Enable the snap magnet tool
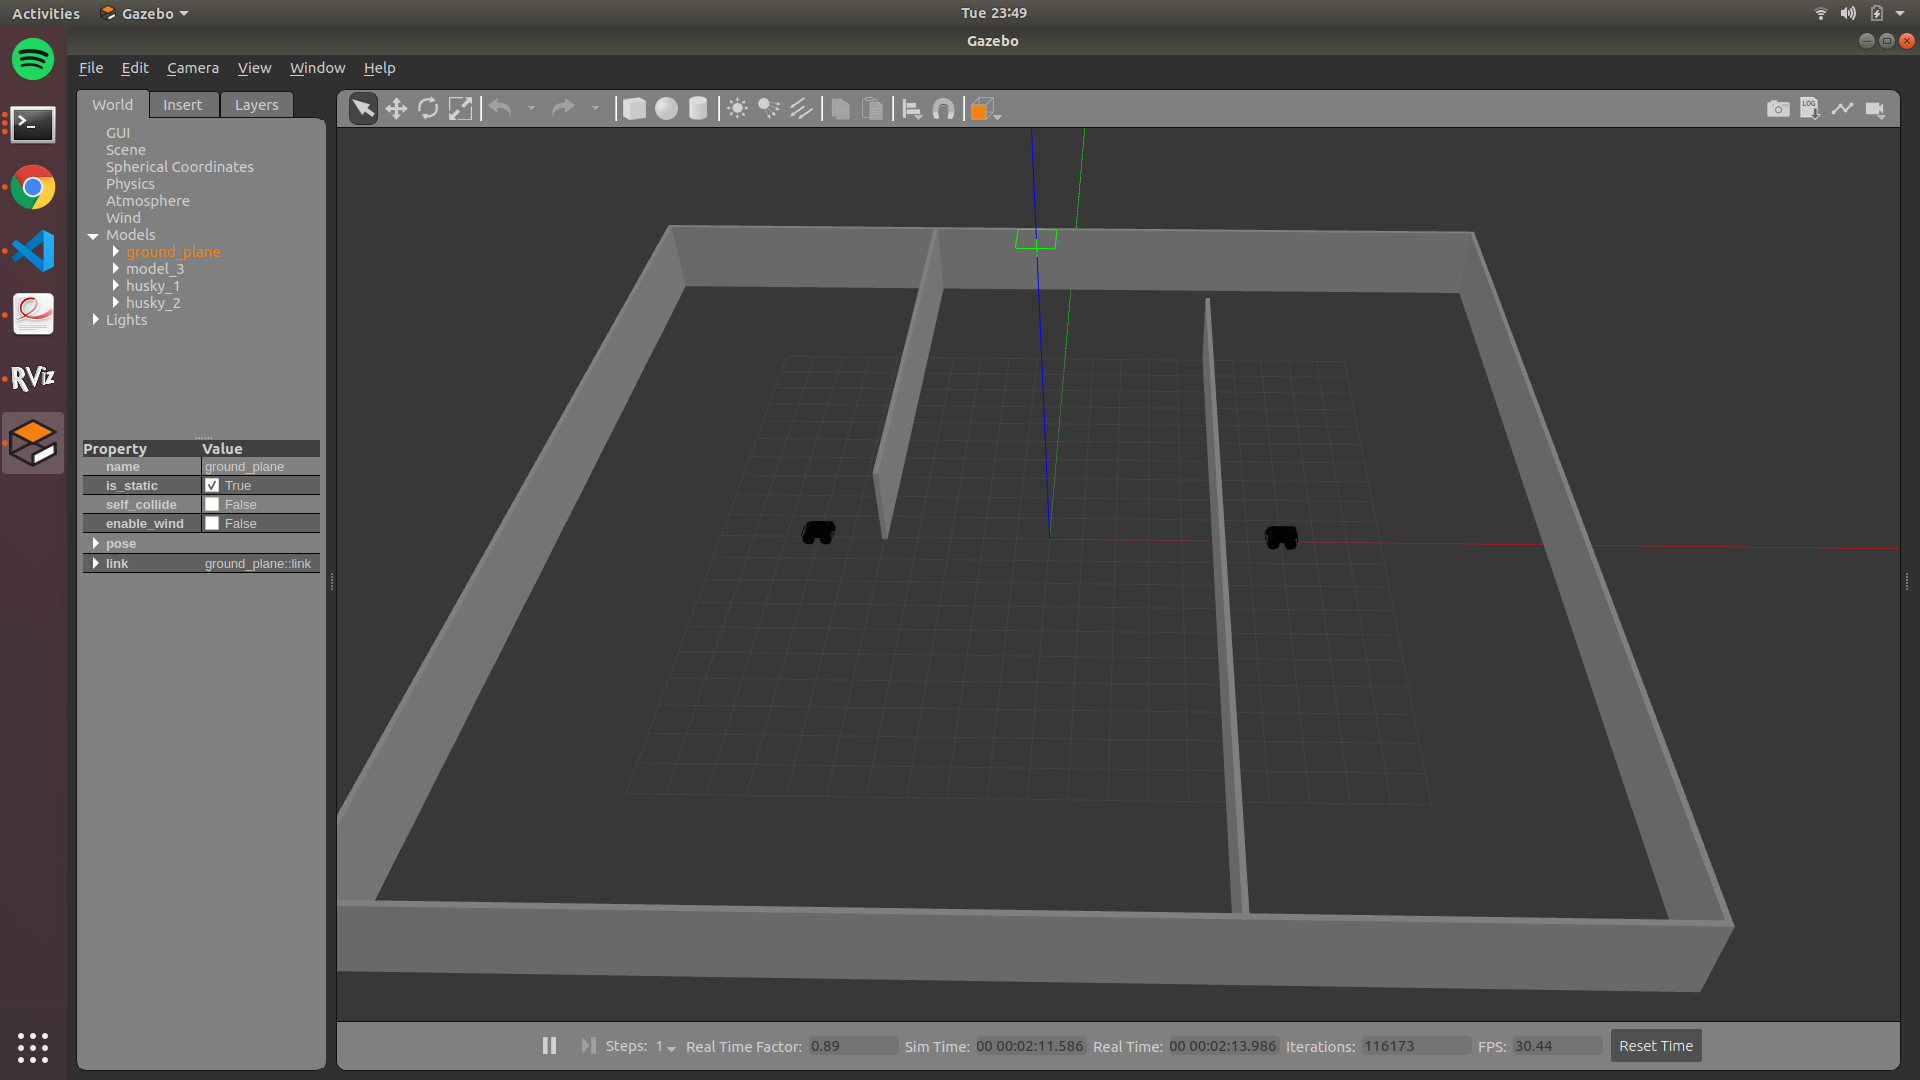1920x1080 pixels. [943, 109]
